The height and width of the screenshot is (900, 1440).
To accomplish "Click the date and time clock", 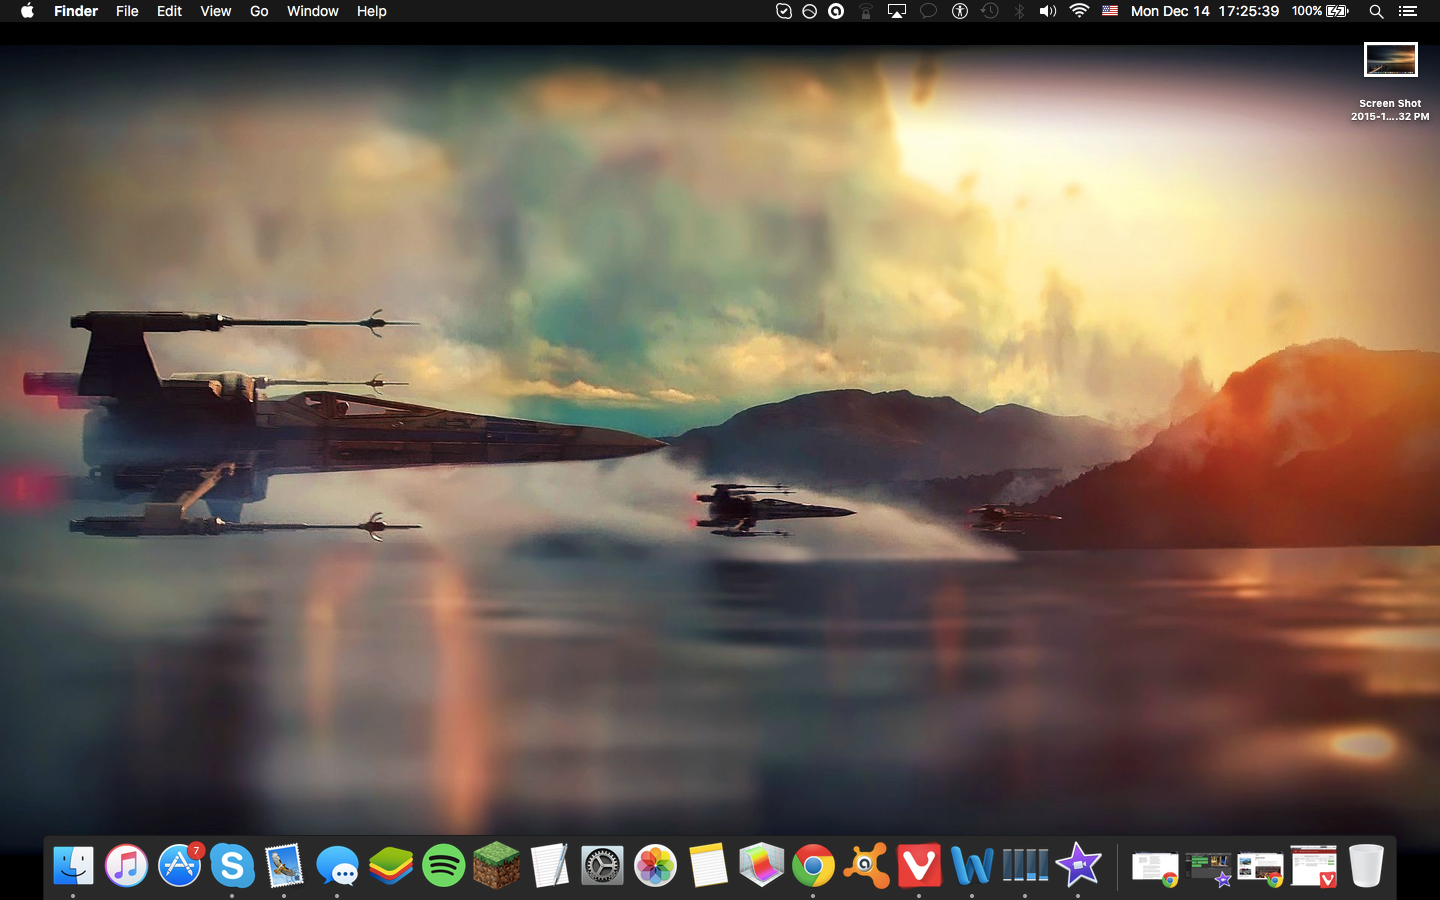I will (x=1205, y=11).
